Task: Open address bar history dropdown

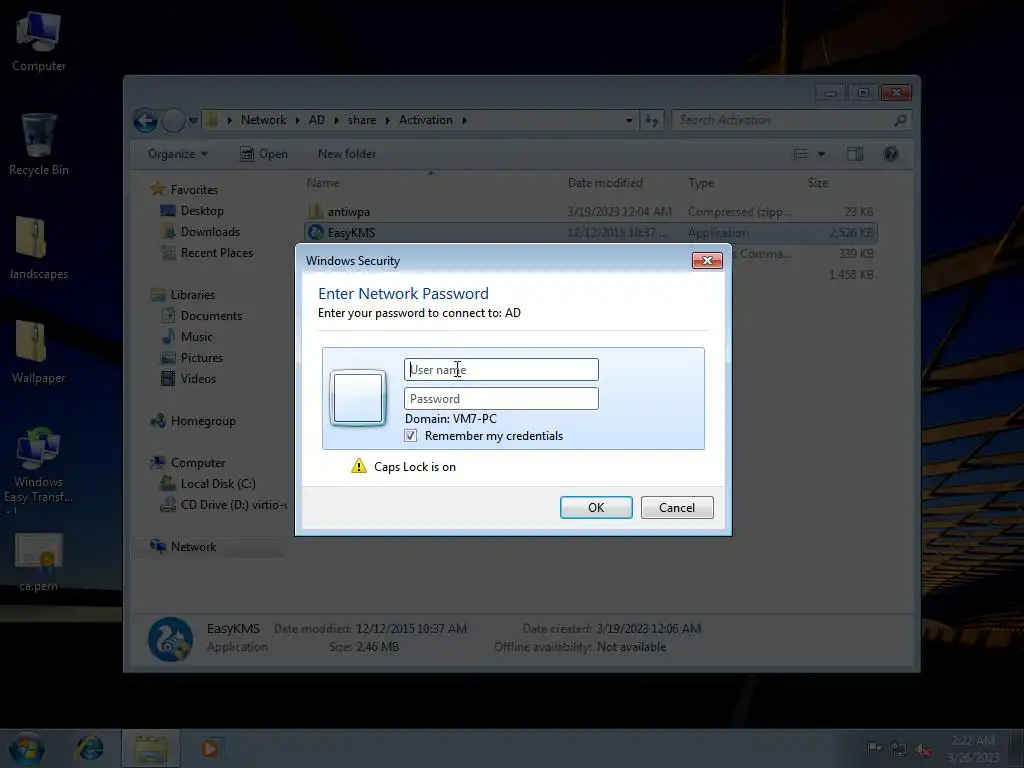Action: click(x=629, y=120)
